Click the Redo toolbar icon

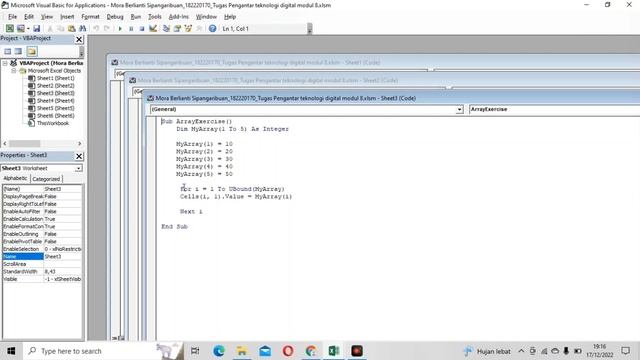(107, 29)
